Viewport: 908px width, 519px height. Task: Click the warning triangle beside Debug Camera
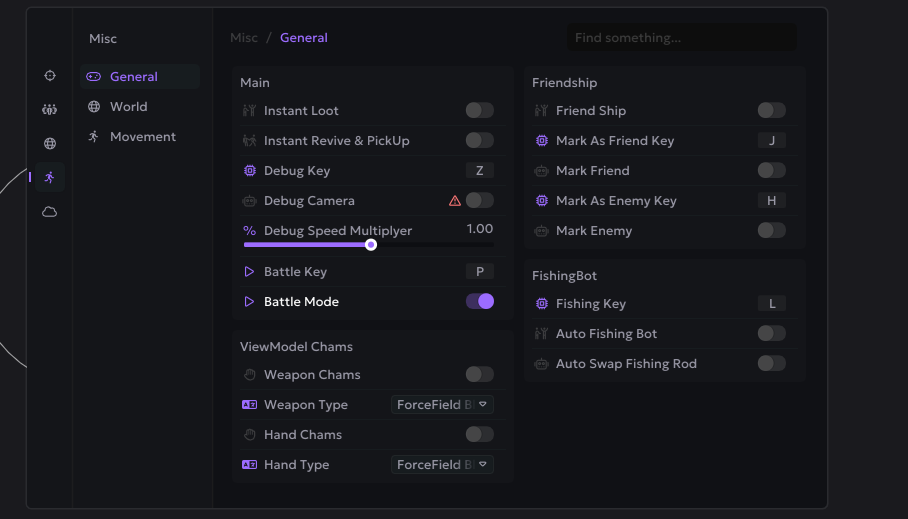pos(455,201)
